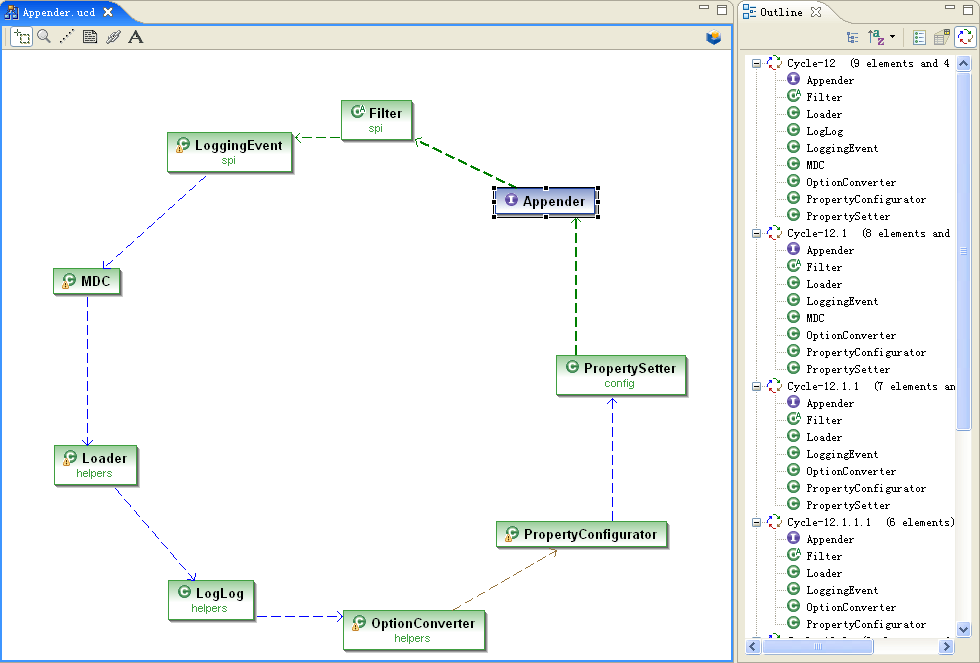The image size is (980, 663).
Task: Toggle the marquee selection tool
Action: [22, 37]
